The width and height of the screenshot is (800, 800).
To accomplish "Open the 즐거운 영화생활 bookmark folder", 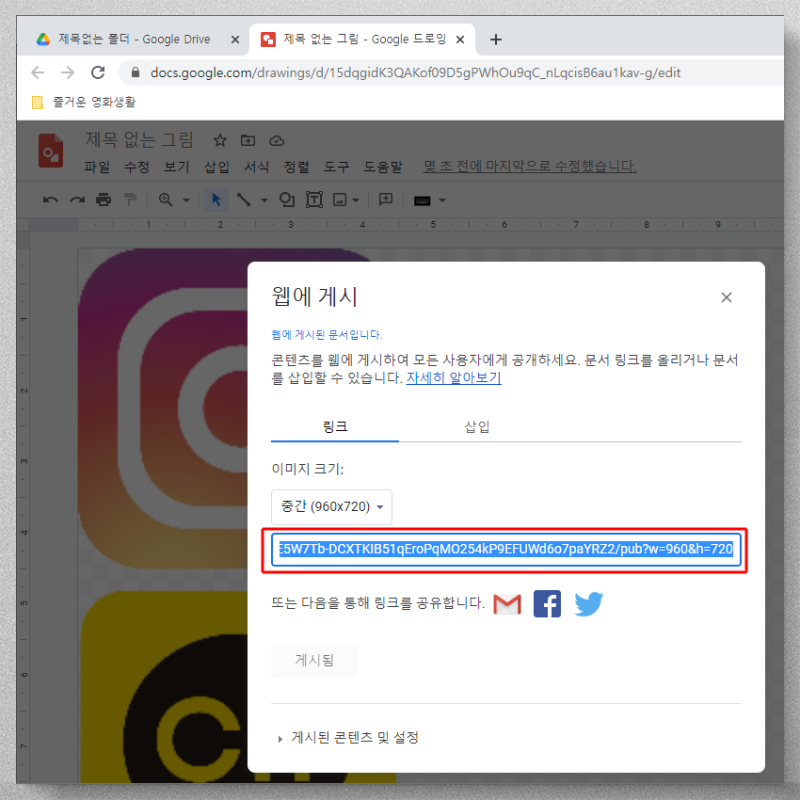I will tap(84, 102).
